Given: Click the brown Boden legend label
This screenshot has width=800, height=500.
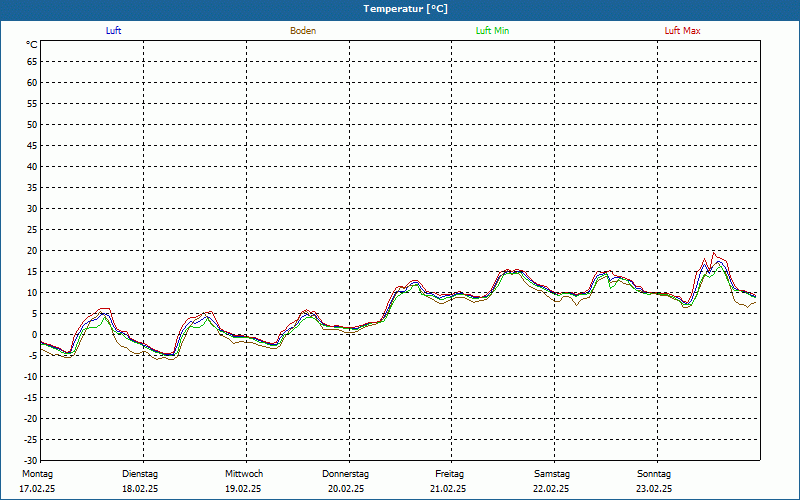Looking at the screenshot, I should point(303,31).
